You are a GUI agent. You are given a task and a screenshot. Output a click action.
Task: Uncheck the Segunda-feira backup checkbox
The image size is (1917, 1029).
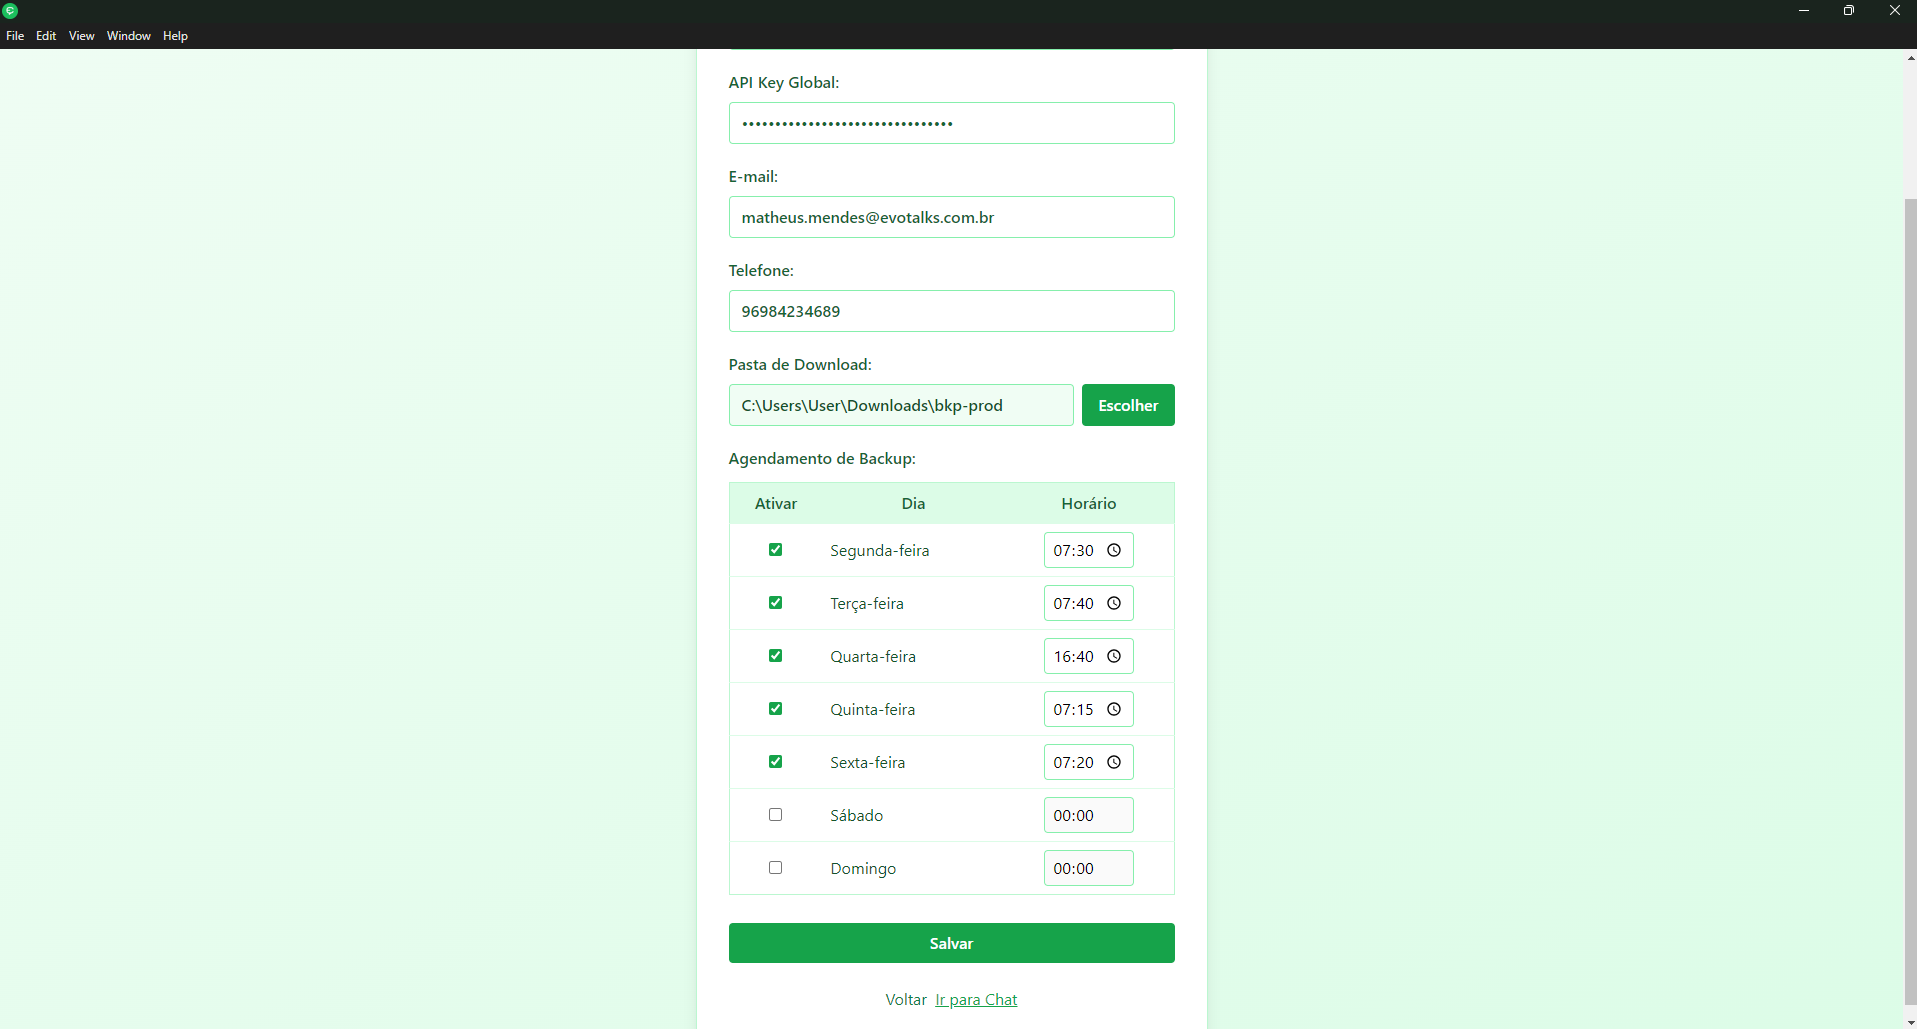(x=775, y=550)
